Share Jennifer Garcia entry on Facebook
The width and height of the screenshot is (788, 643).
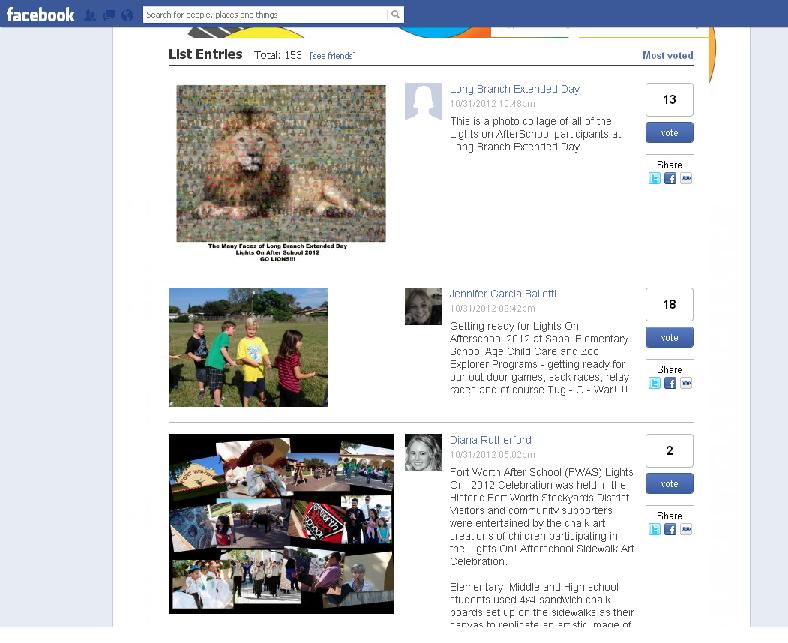click(670, 383)
